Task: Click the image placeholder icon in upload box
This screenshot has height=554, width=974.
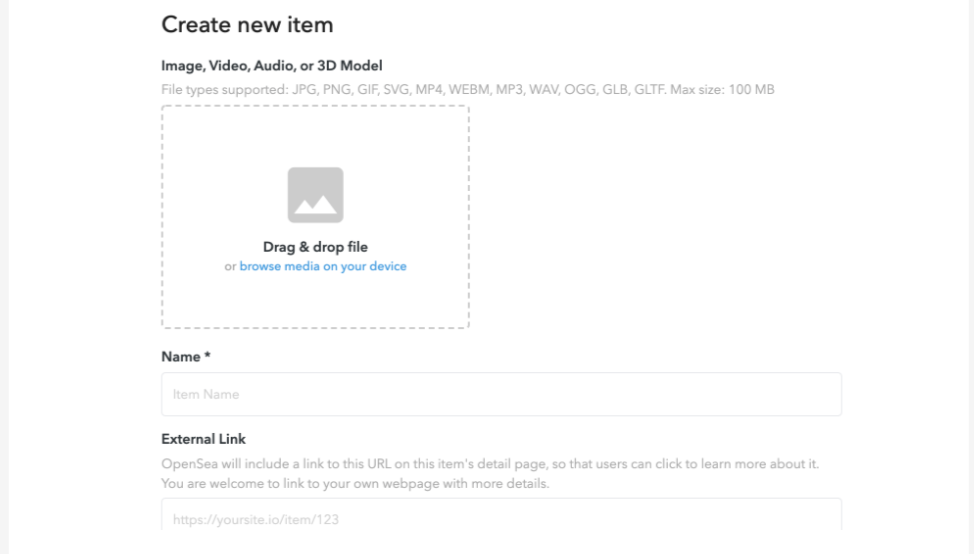Action: click(316, 195)
